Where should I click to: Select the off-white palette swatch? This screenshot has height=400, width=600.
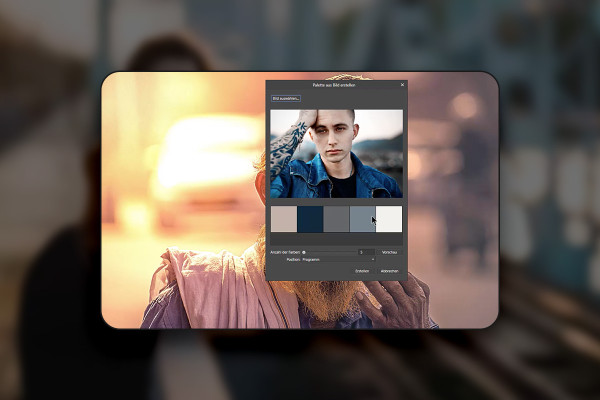pyautogui.click(x=389, y=219)
